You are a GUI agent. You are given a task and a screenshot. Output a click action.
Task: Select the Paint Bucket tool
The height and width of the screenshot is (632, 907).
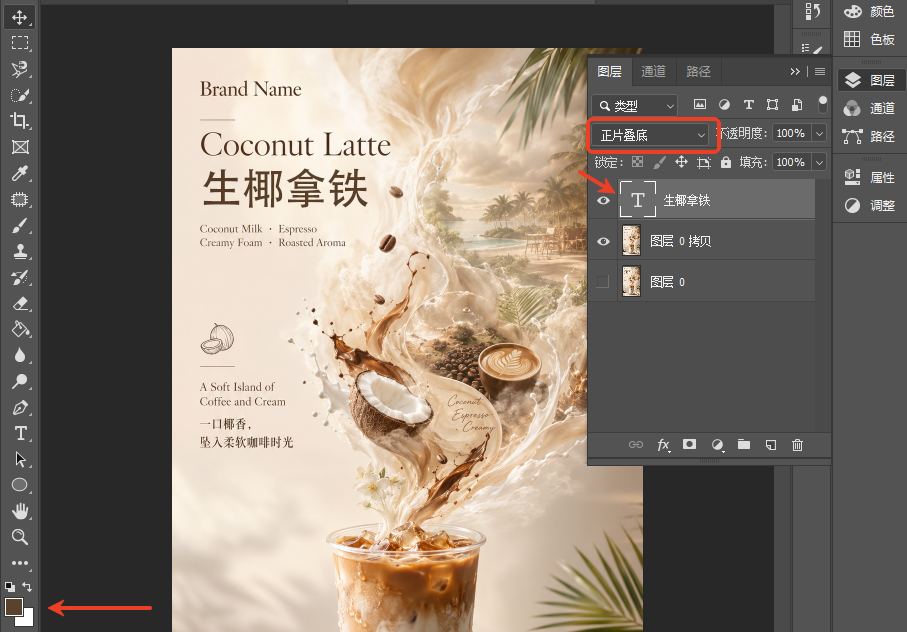tap(20, 329)
